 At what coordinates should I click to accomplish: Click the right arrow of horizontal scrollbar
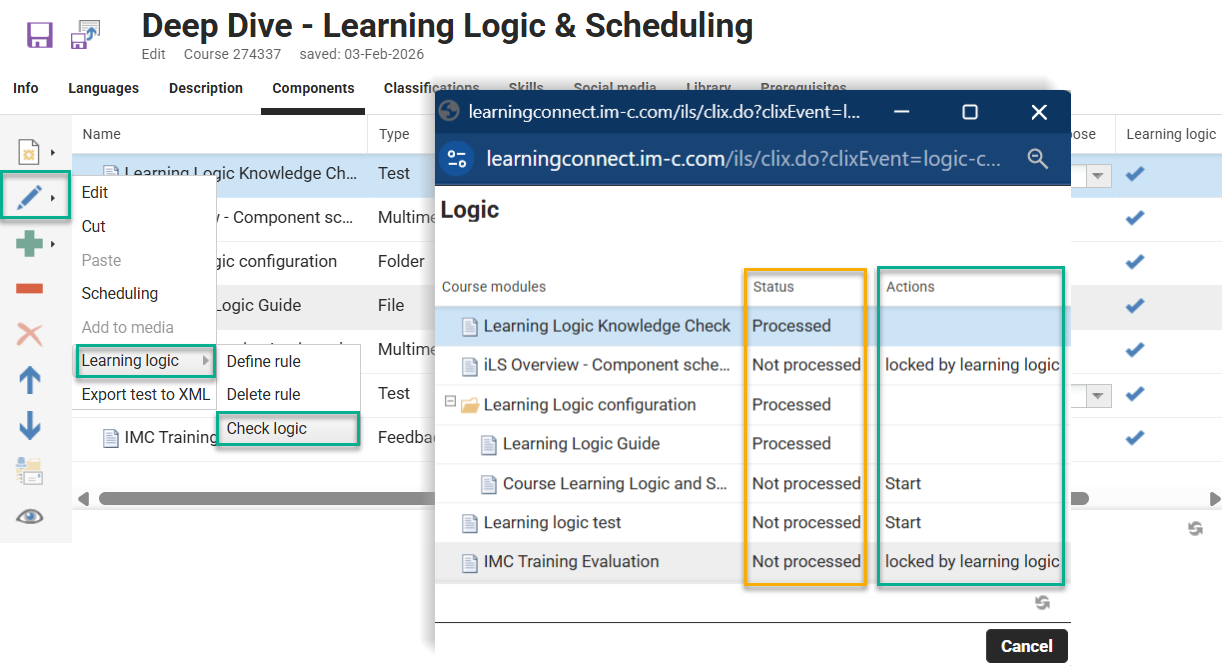pos(1213,497)
